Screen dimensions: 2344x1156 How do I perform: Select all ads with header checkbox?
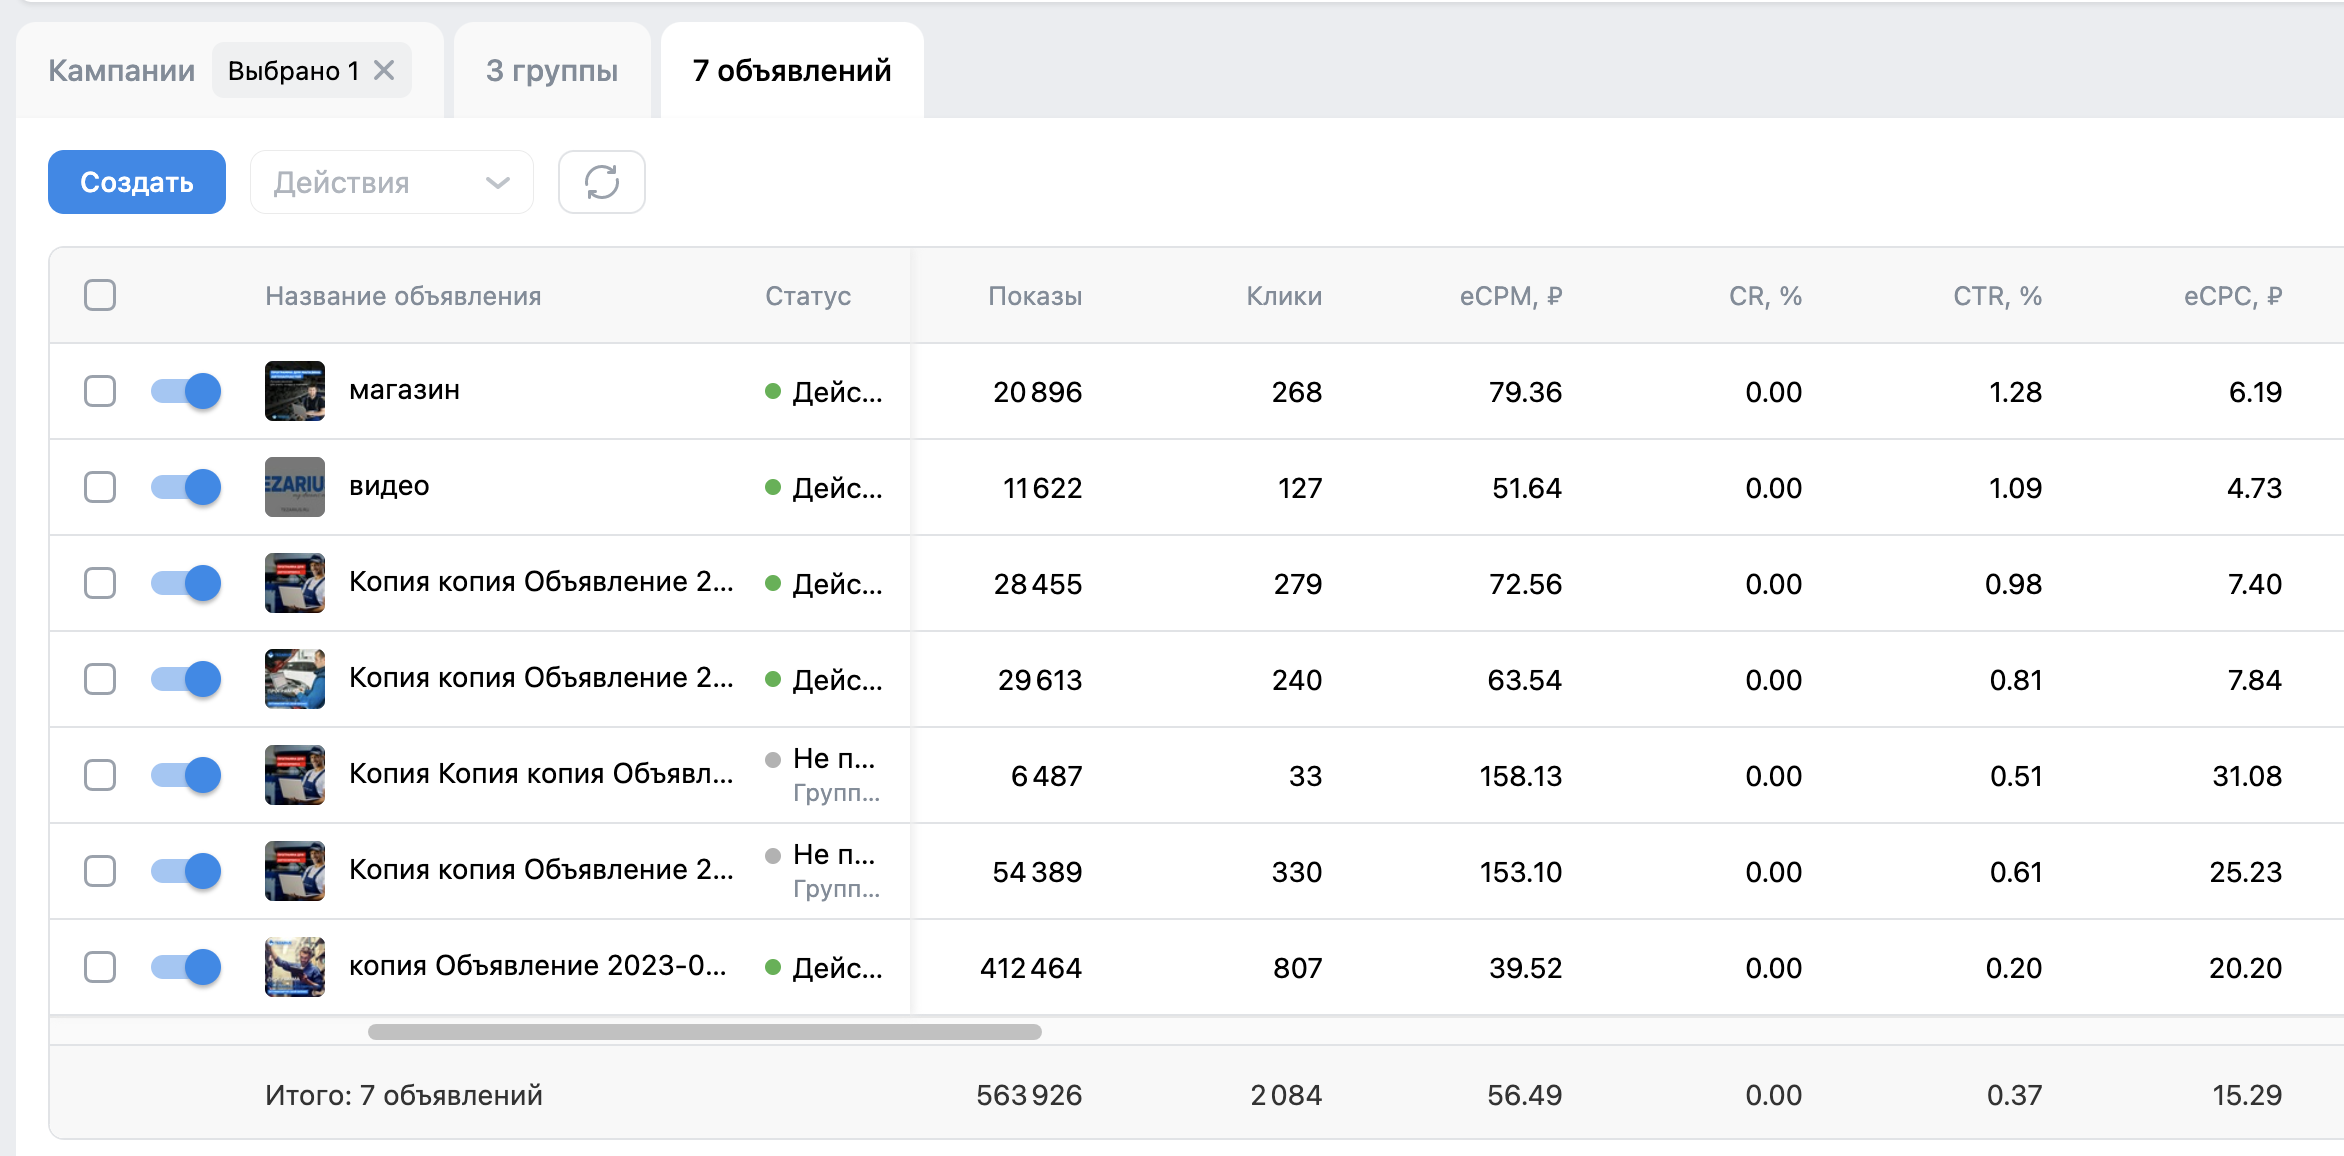pos(100,295)
